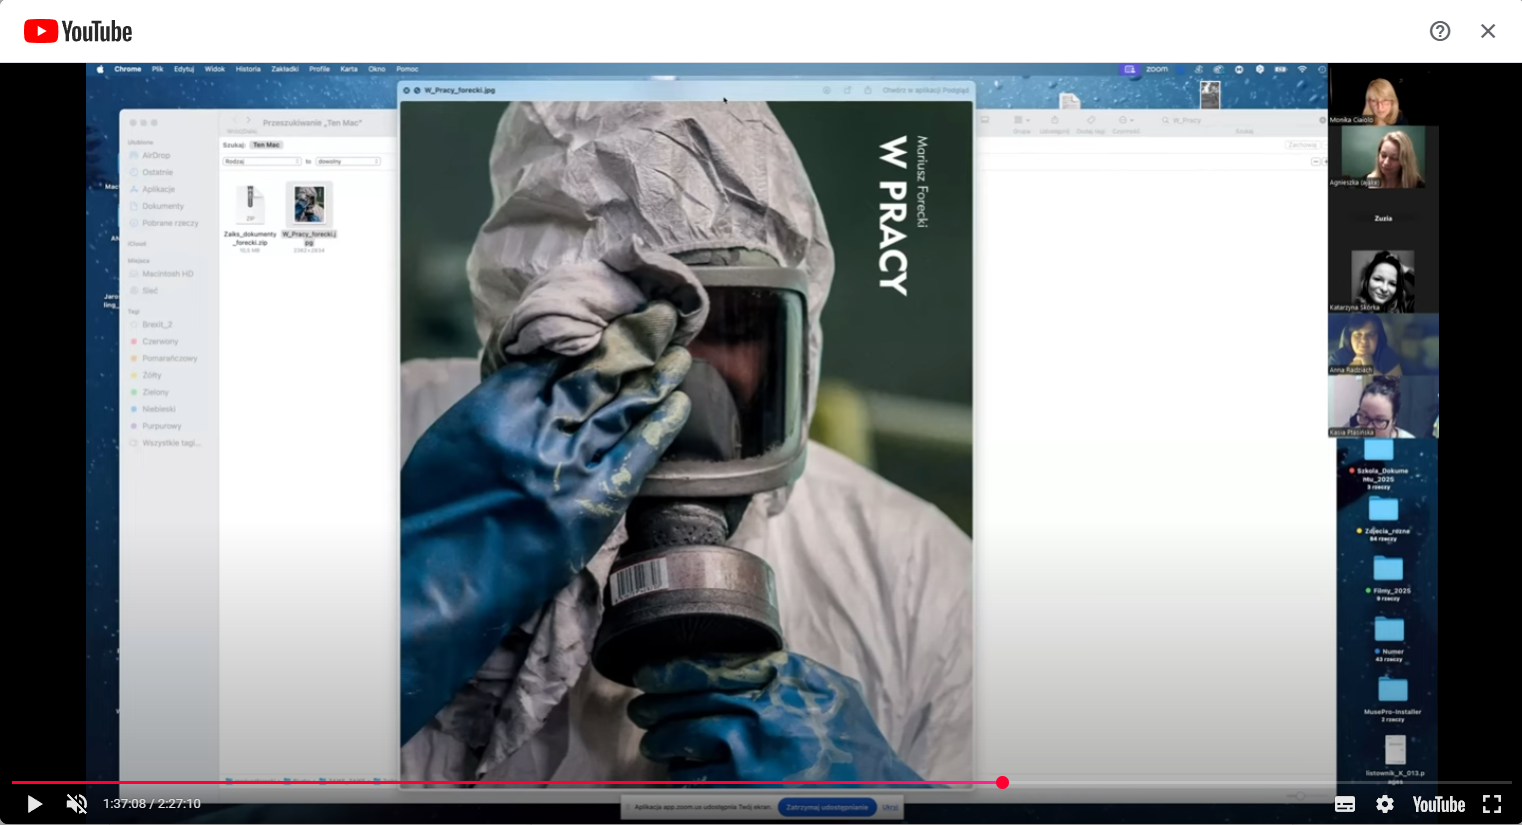
Task: Open the Rodzaj search criteria dropdown
Action: 261,161
